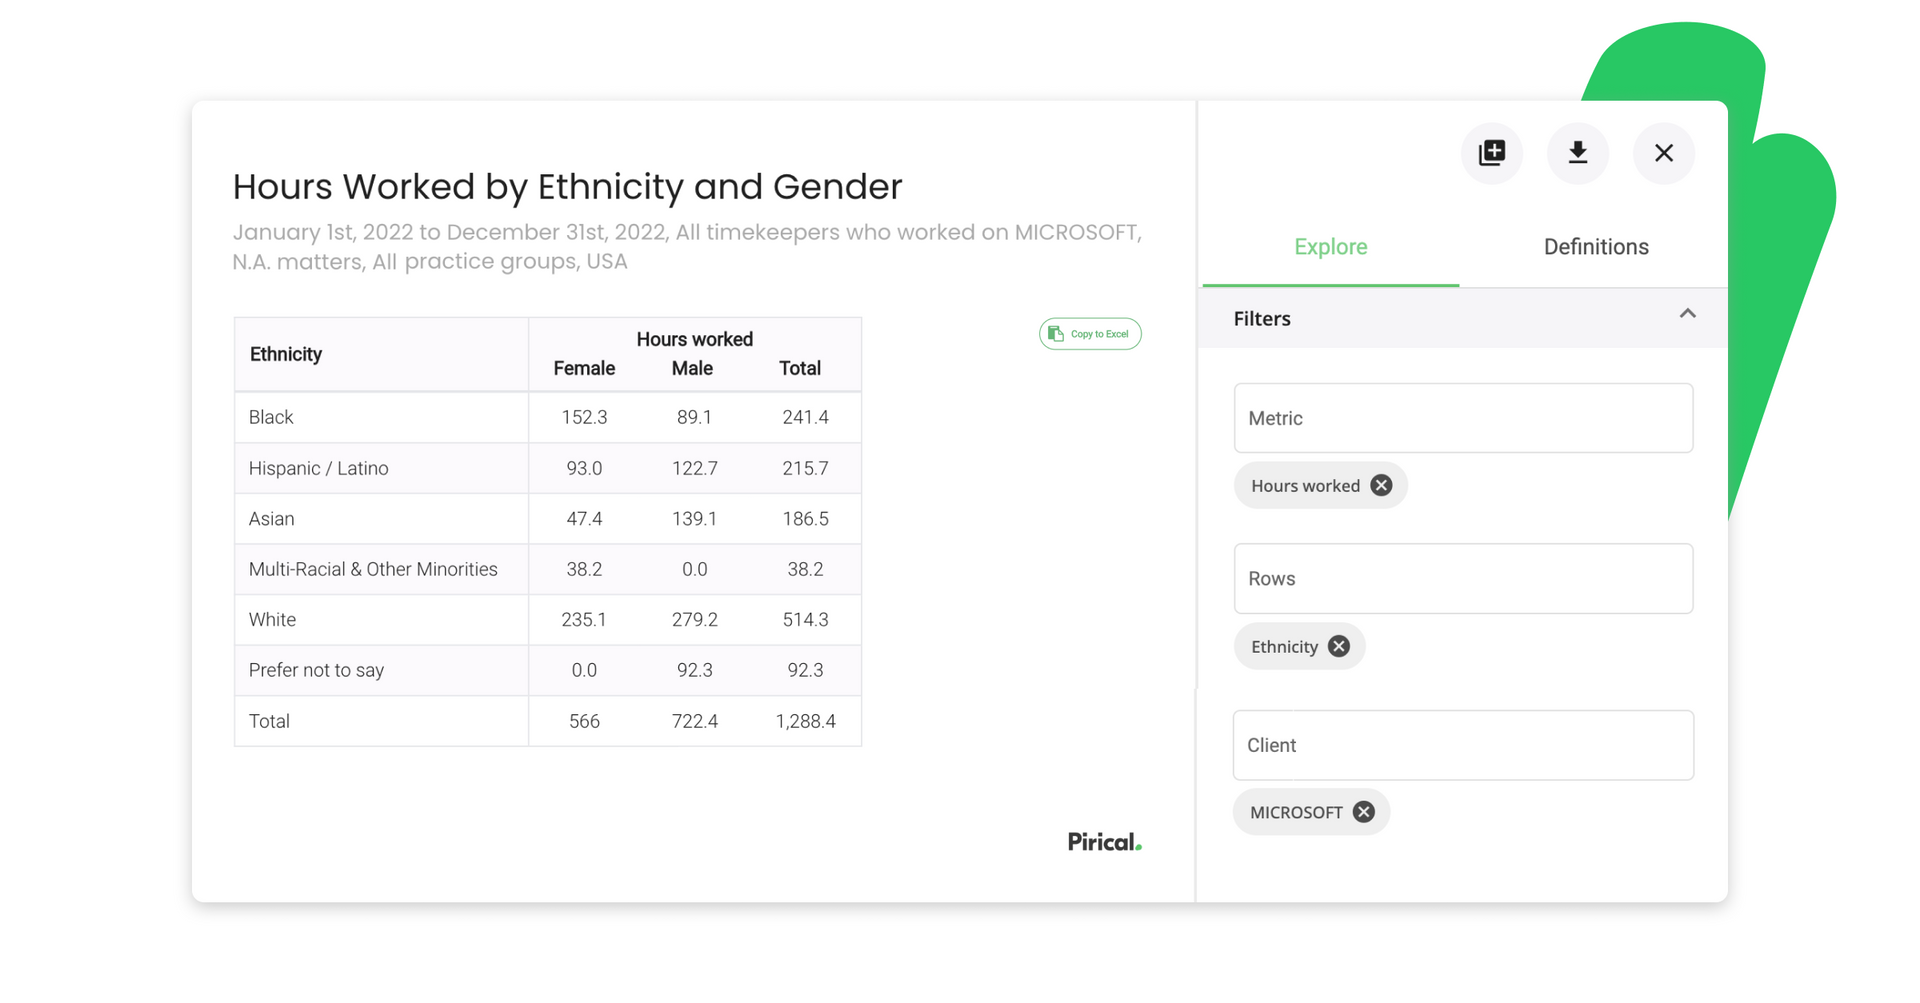
Task: Remove the Ethnicity rows chip
Action: click(x=1340, y=646)
